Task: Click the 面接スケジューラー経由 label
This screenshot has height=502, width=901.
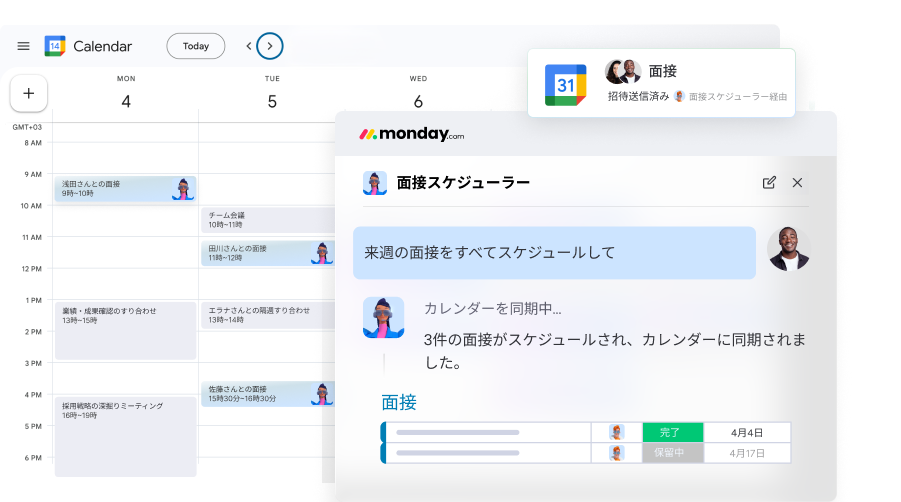Action: coord(738,96)
